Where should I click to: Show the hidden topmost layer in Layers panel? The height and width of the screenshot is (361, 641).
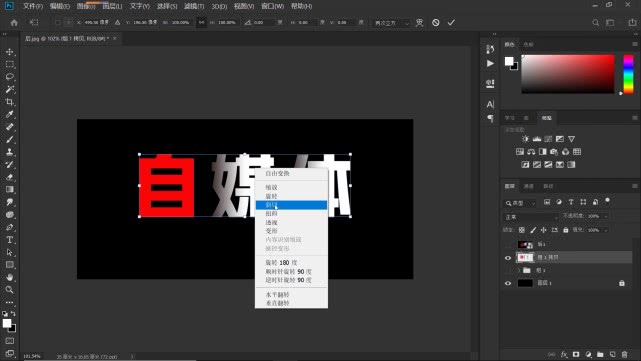click(508, 244)
